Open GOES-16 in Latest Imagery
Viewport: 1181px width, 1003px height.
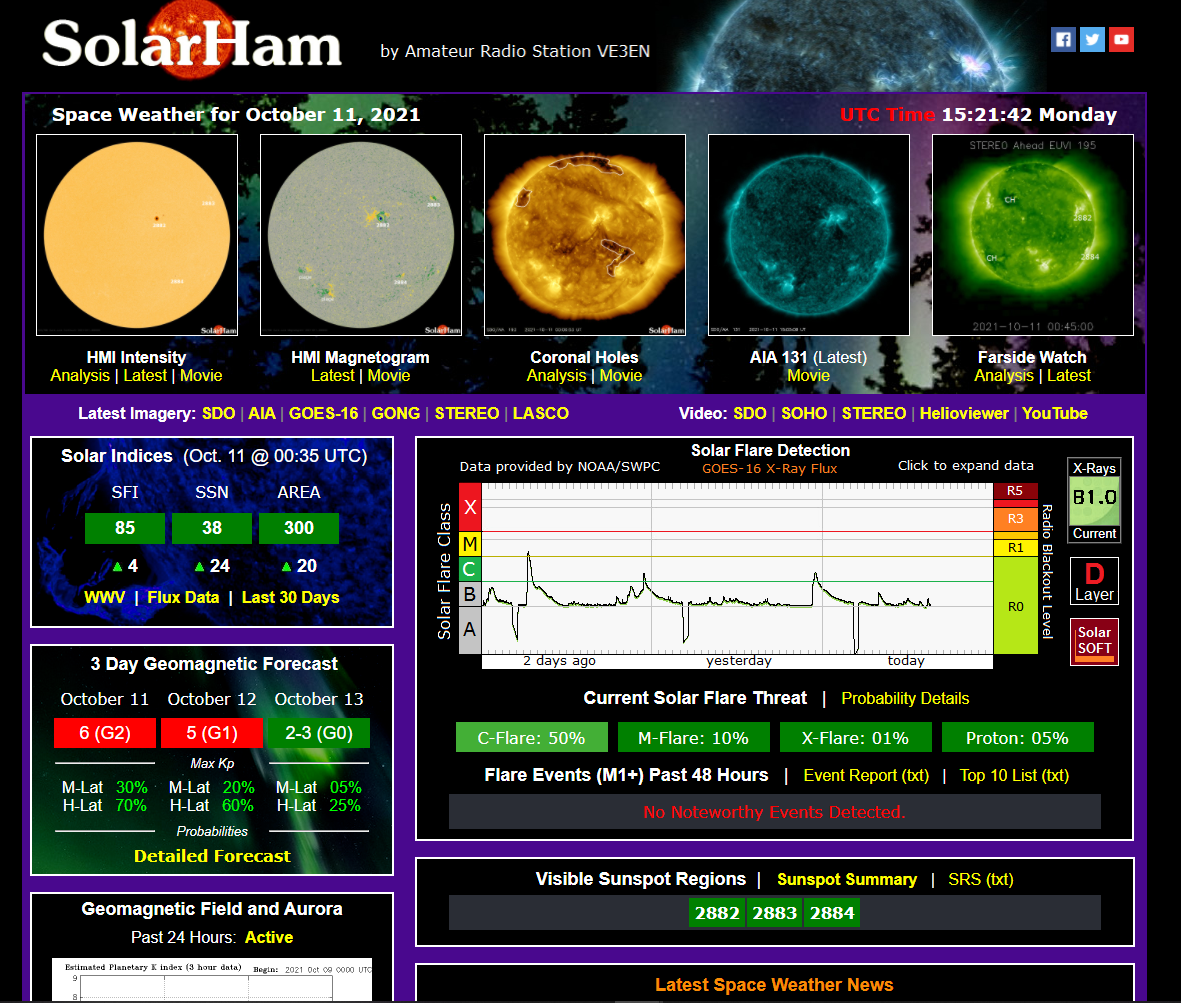[324, 413]
